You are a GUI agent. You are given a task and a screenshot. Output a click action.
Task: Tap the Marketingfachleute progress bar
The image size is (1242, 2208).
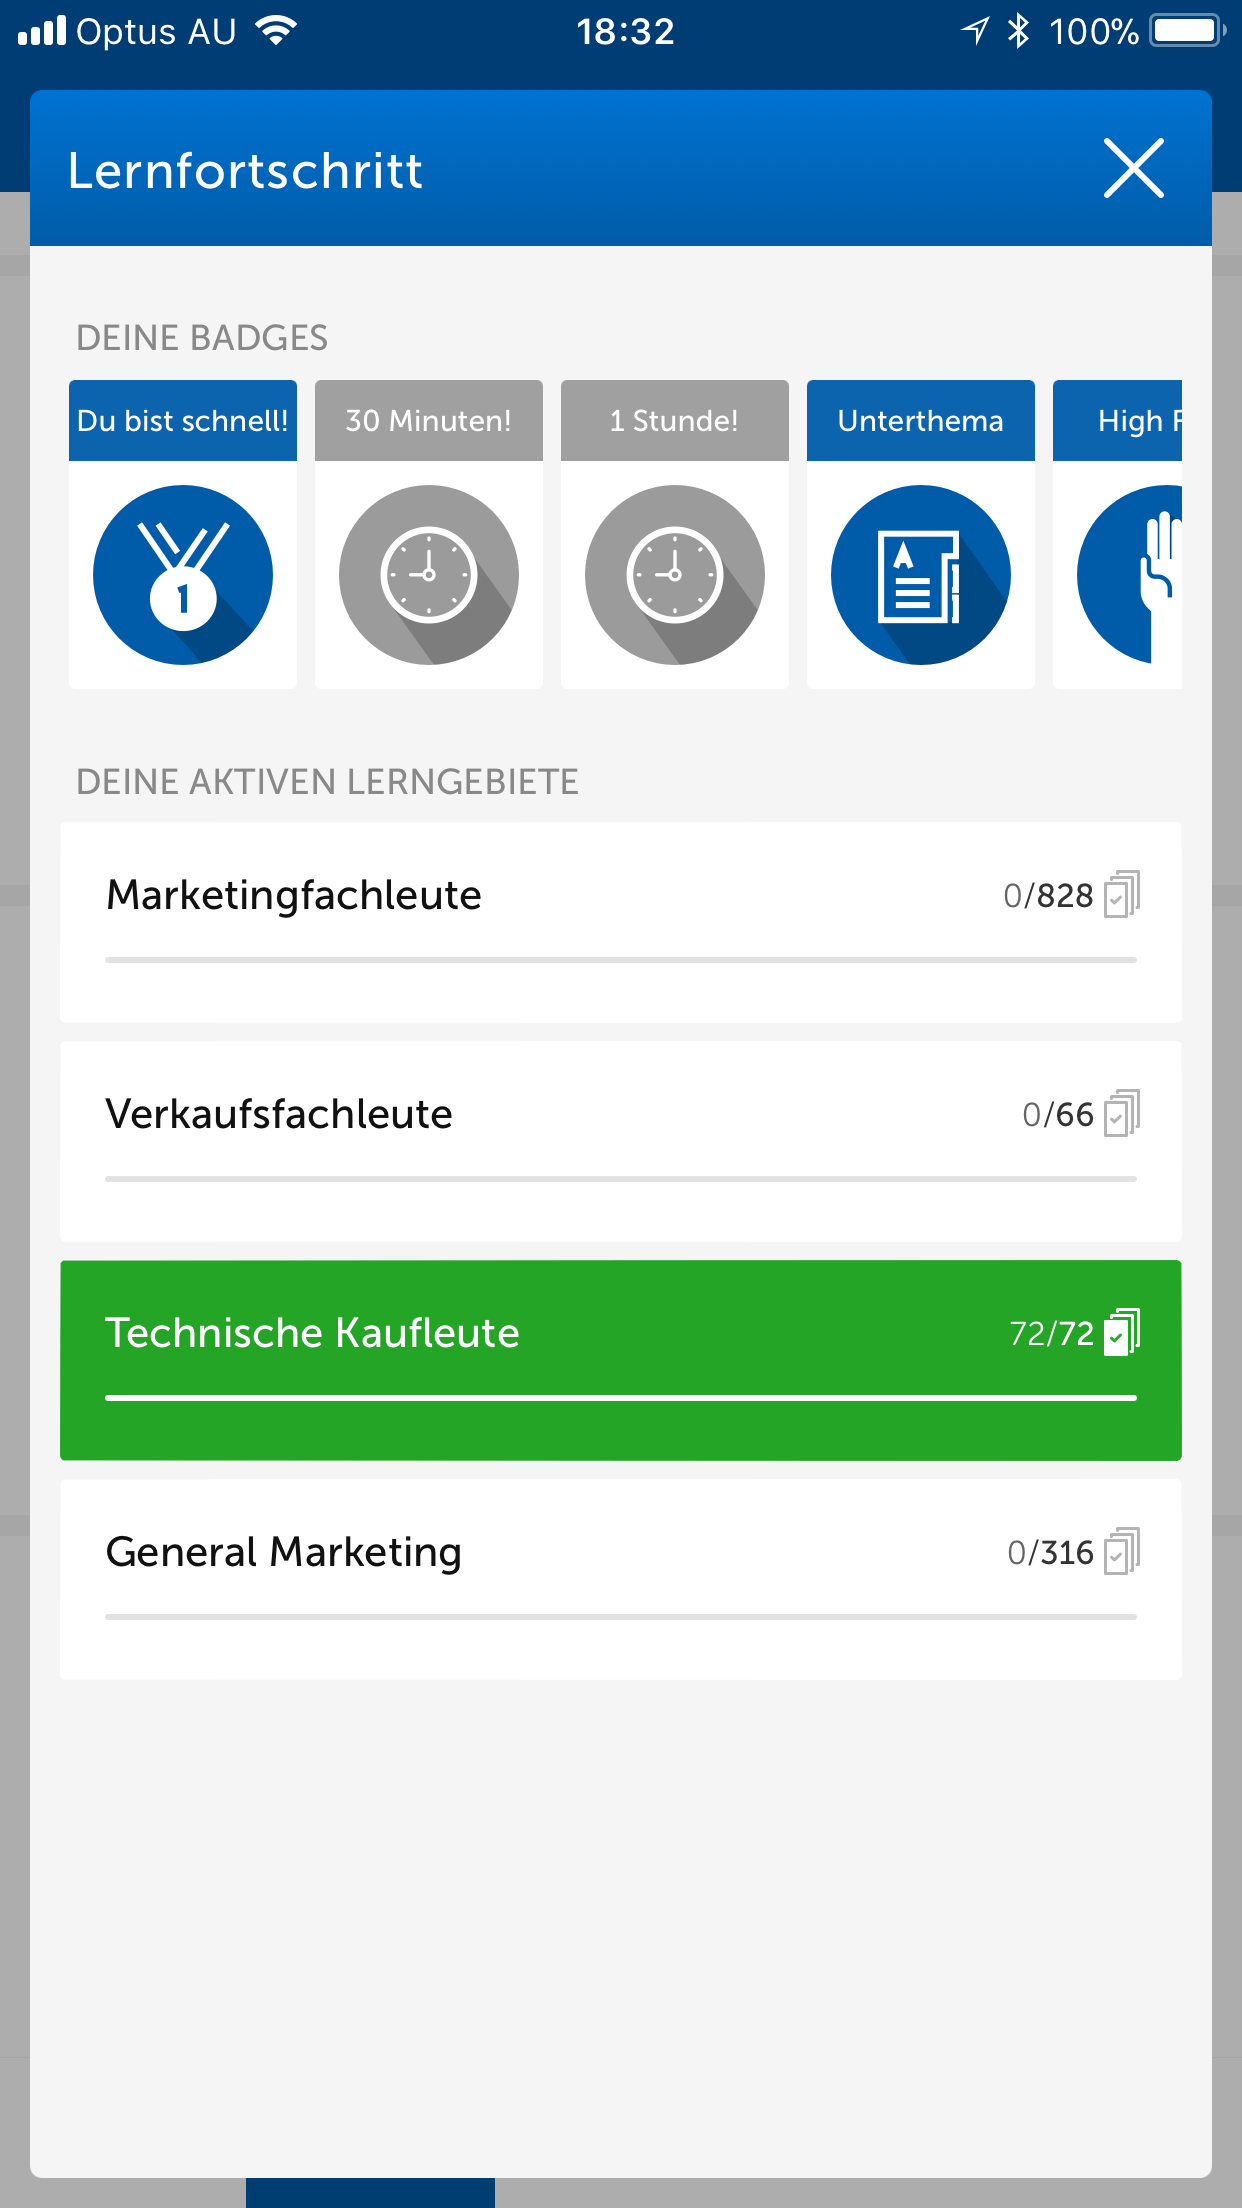click(x=620, y=960)
